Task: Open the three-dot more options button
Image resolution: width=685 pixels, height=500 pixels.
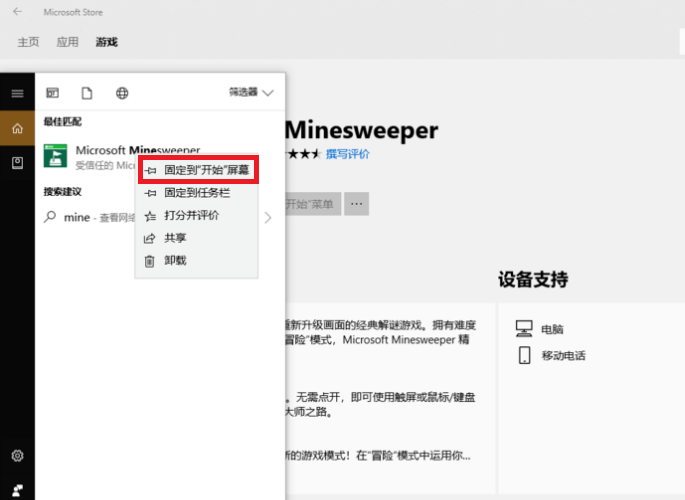Action: [x=357, y=204]
